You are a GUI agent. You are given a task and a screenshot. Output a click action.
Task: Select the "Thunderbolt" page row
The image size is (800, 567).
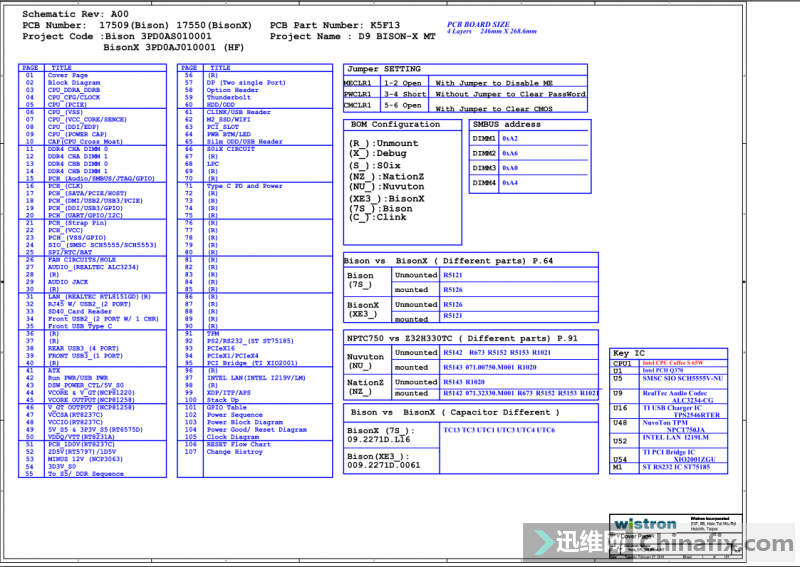click(229, 97)
